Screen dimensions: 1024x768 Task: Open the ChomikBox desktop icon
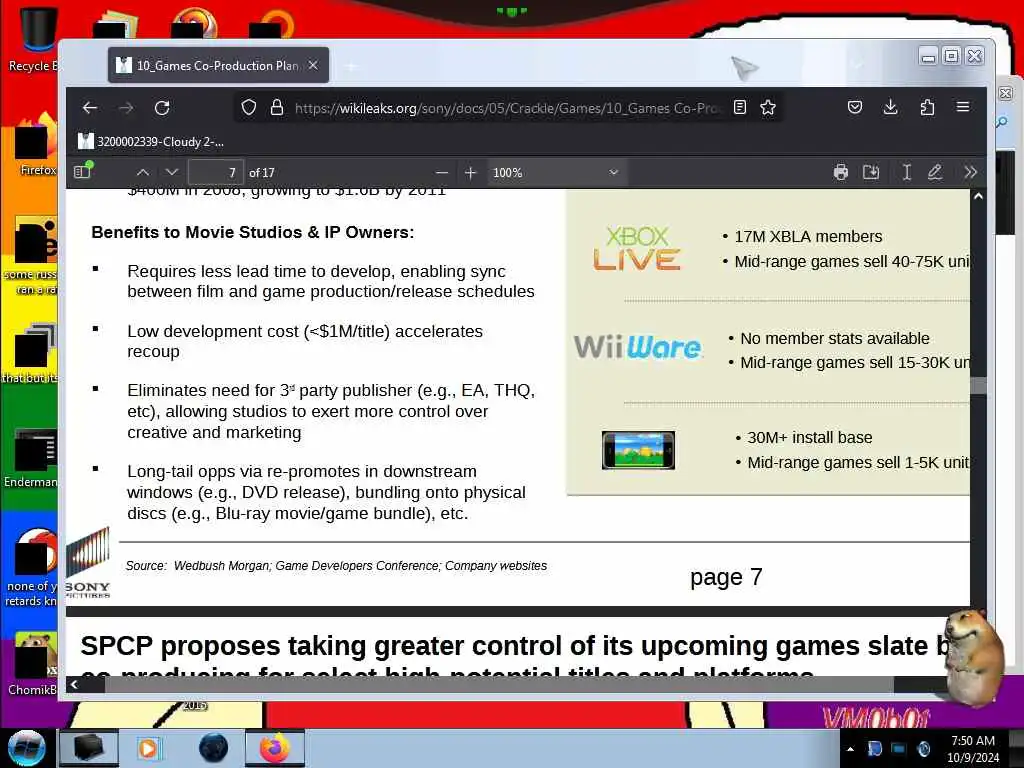point(31,664)
